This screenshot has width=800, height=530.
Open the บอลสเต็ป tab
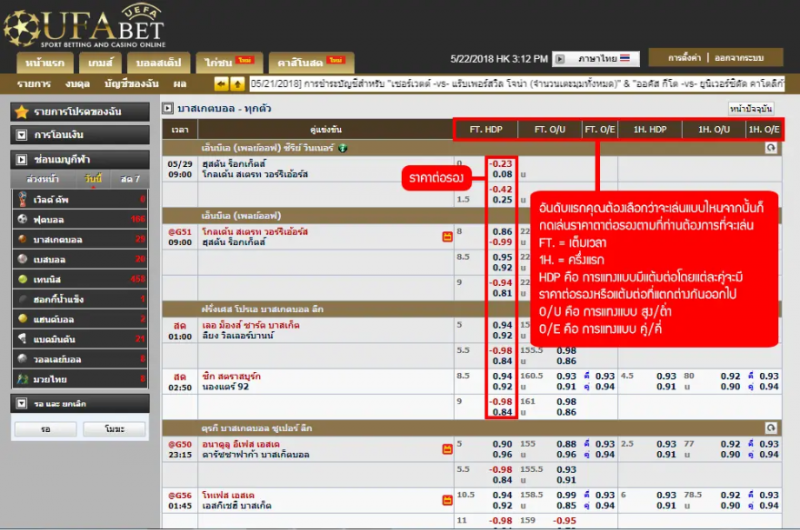tap(158, 63)
